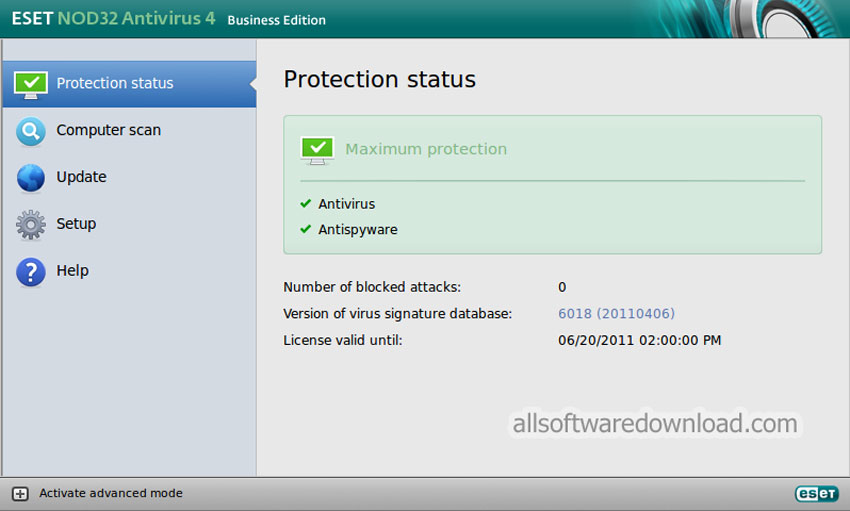This screenshot has width=850, height=511.
Task: Select the Help menu label
Action: 72,270
